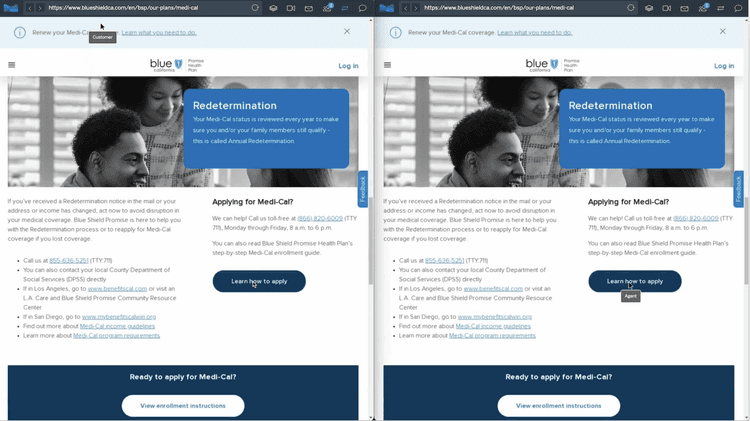Close the renewal notice banner in right pane

pyautogui.click(x=722, y=32)
